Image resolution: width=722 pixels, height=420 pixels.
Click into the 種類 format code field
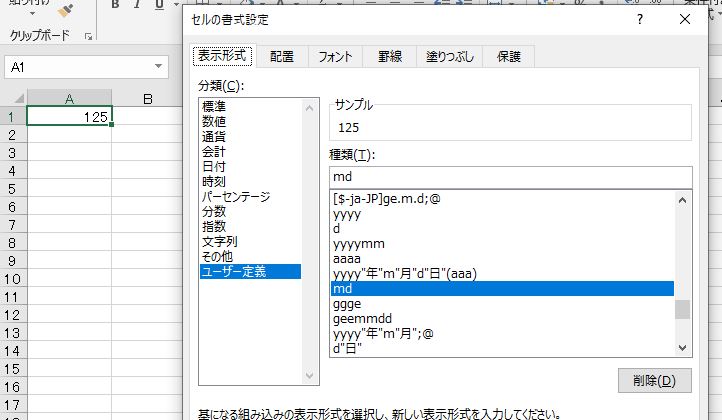(x=511, y=177)
